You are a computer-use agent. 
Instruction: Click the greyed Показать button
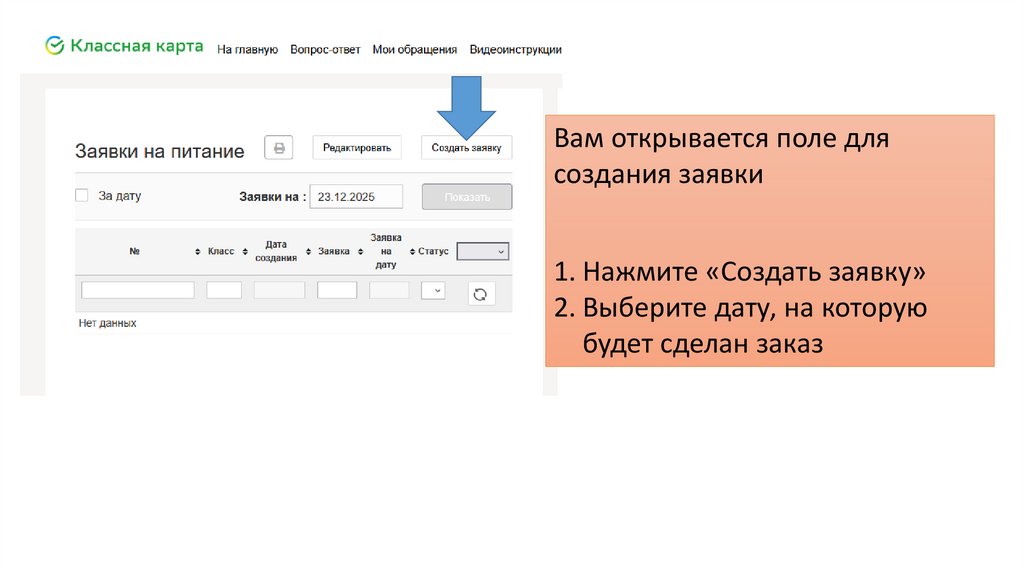[467, 197]
